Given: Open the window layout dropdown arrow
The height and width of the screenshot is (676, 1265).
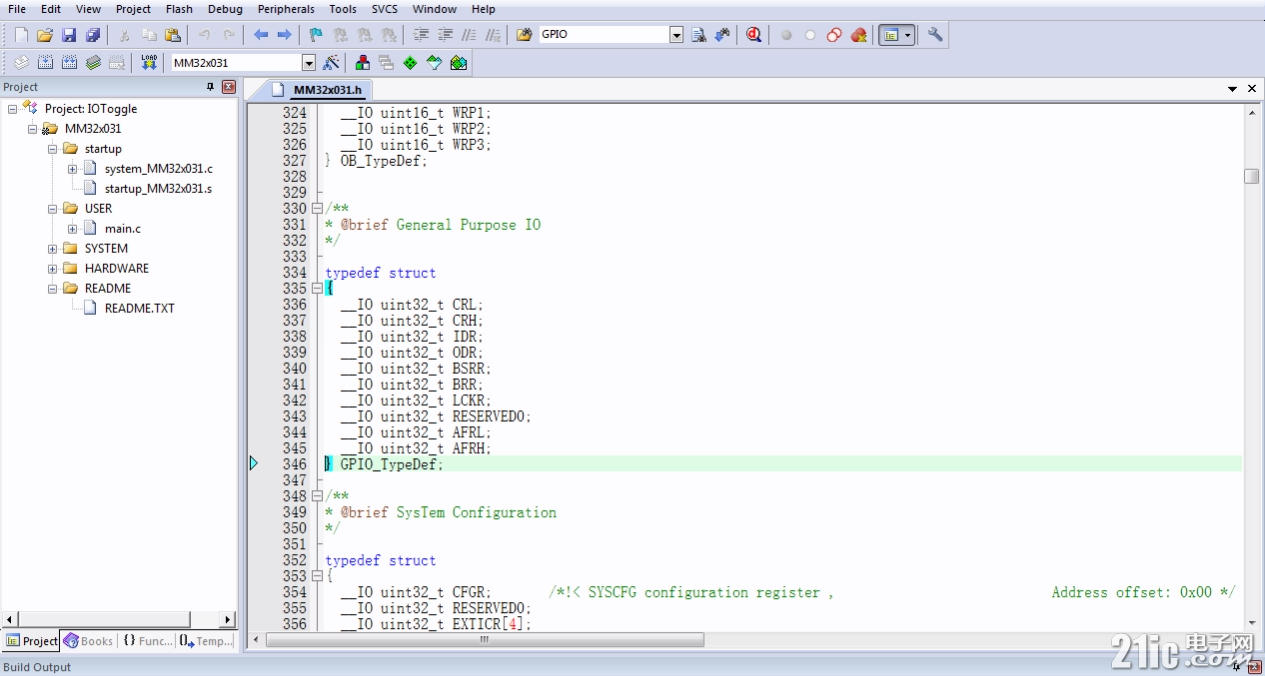Looking at the screenshot, I should 908,35.
